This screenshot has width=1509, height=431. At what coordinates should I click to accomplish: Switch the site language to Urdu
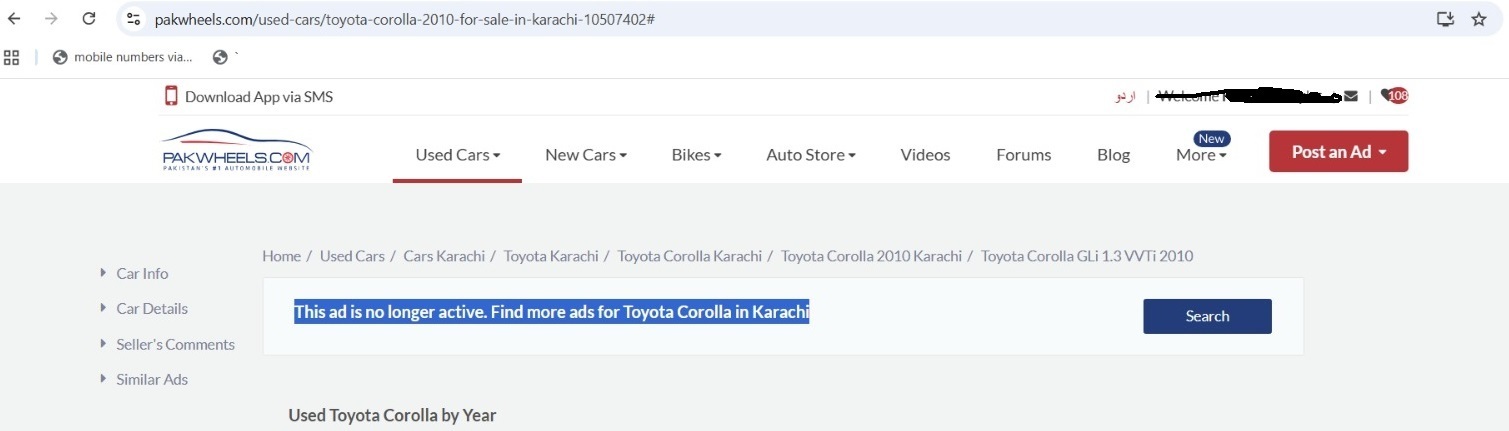(1125, 97)
